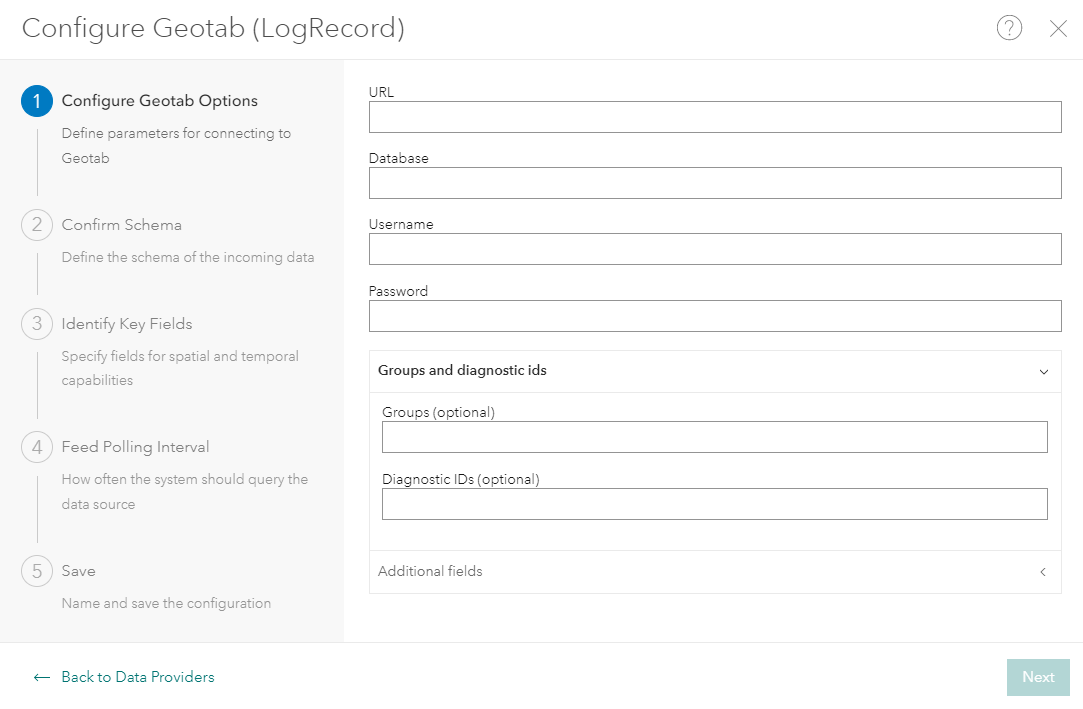Click step 2 Confirm Schema circle
This screenshot has height=709, width=1083.
pos(37,224)
